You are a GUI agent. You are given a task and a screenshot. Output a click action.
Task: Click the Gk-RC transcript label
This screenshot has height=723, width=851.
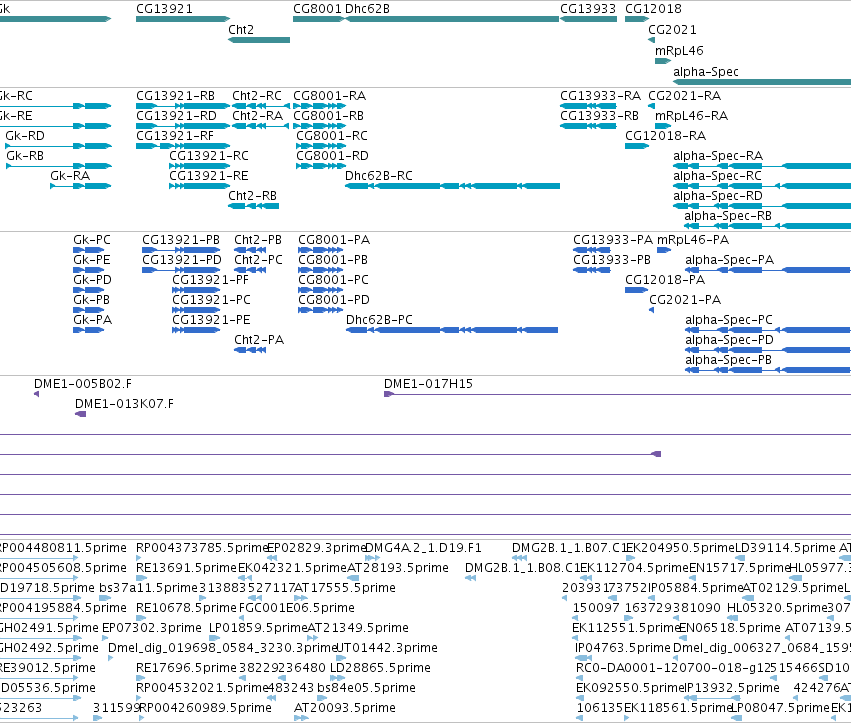click(16, 96)
